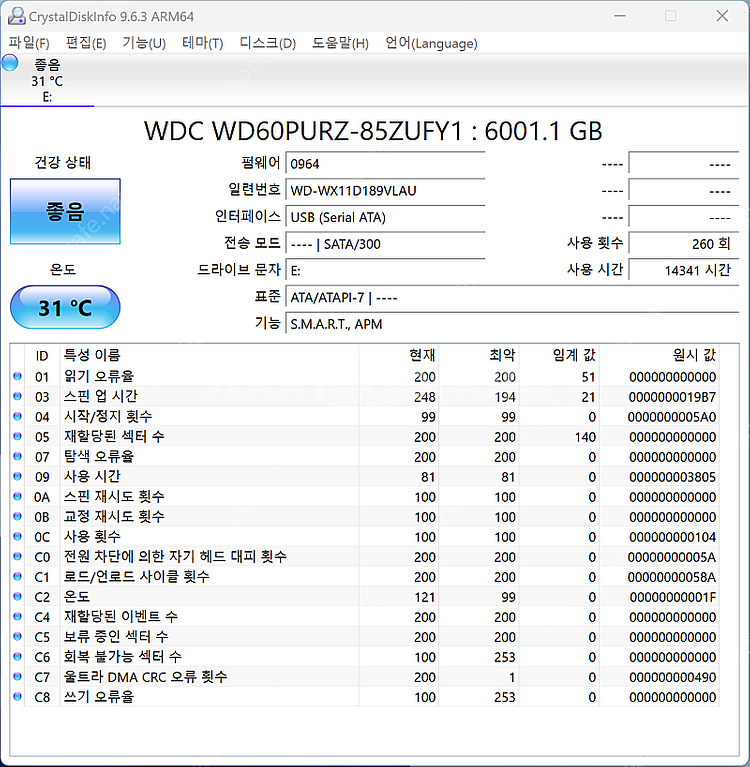Select raw value 000000000490
This screenshot has width=750, height=767.
(672, 677)
